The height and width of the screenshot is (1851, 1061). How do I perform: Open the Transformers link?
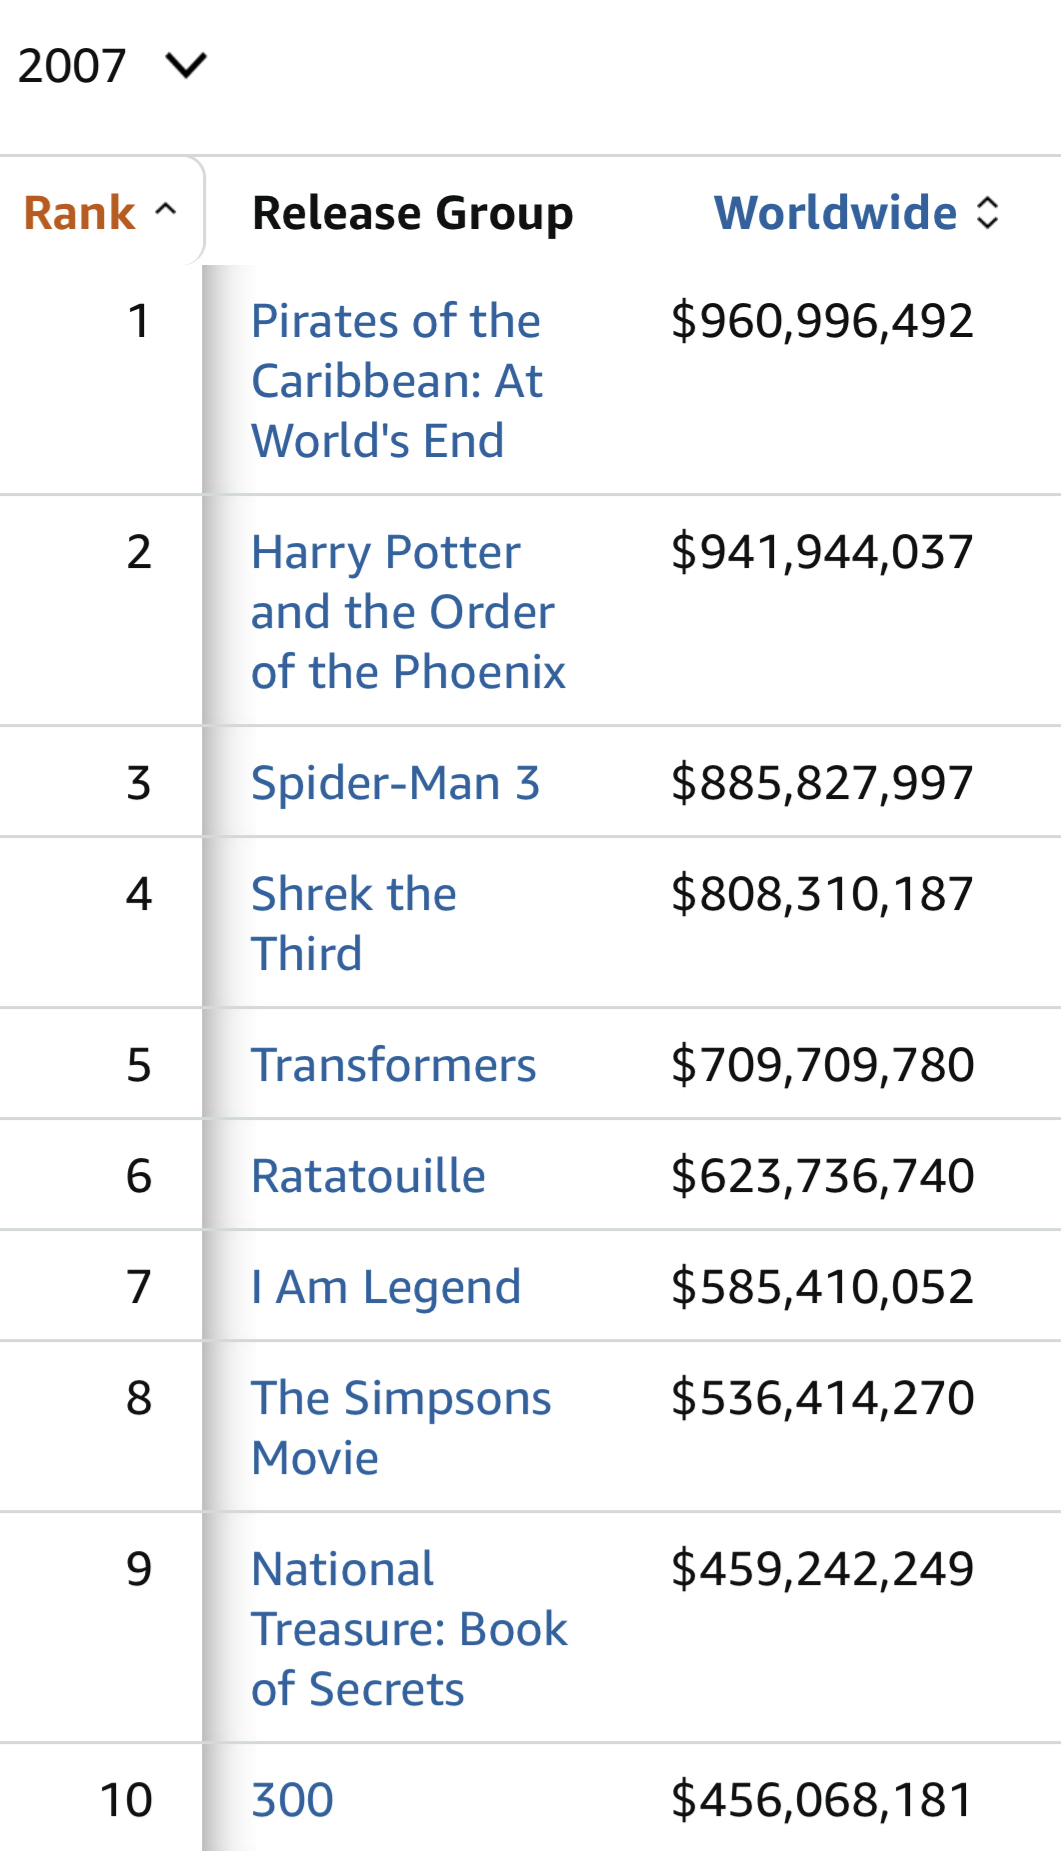[x=393, y=1065]
